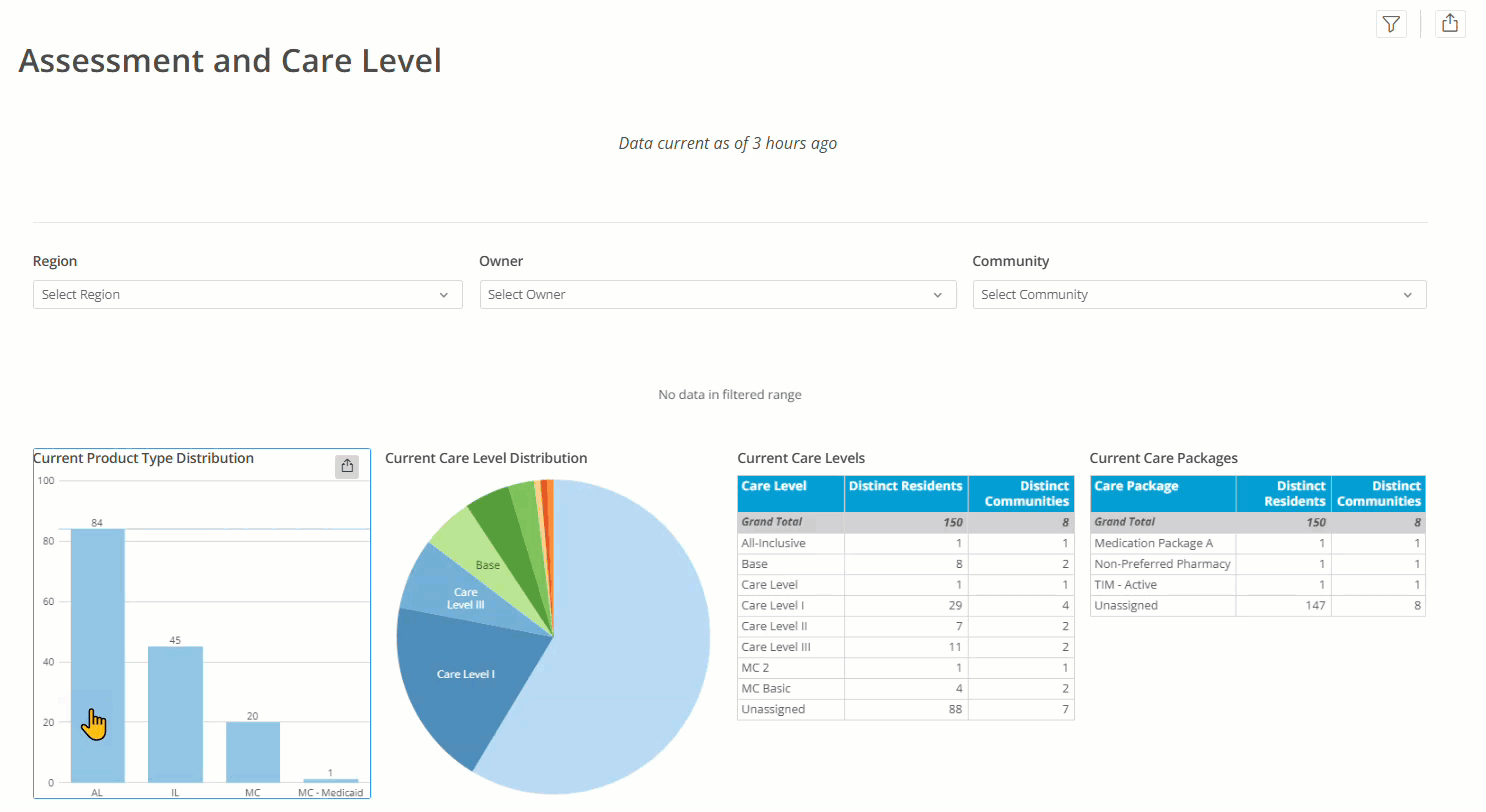Screen dimensions: 1486x812
Task: Open the Select Owner dropdown
Action: click(718, 294)
